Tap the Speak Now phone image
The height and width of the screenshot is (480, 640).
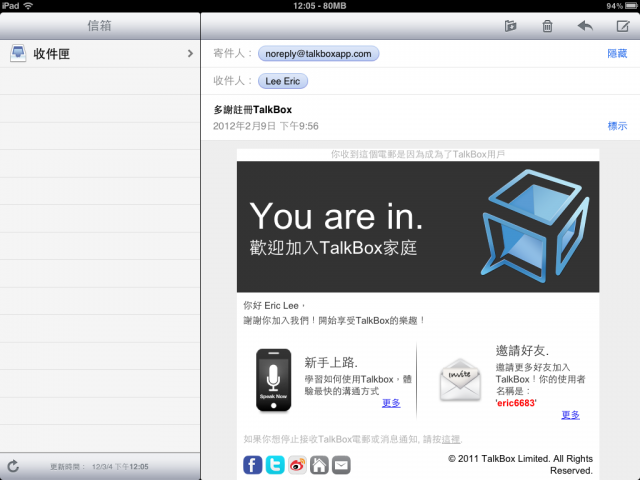click(x=273, y=380)
